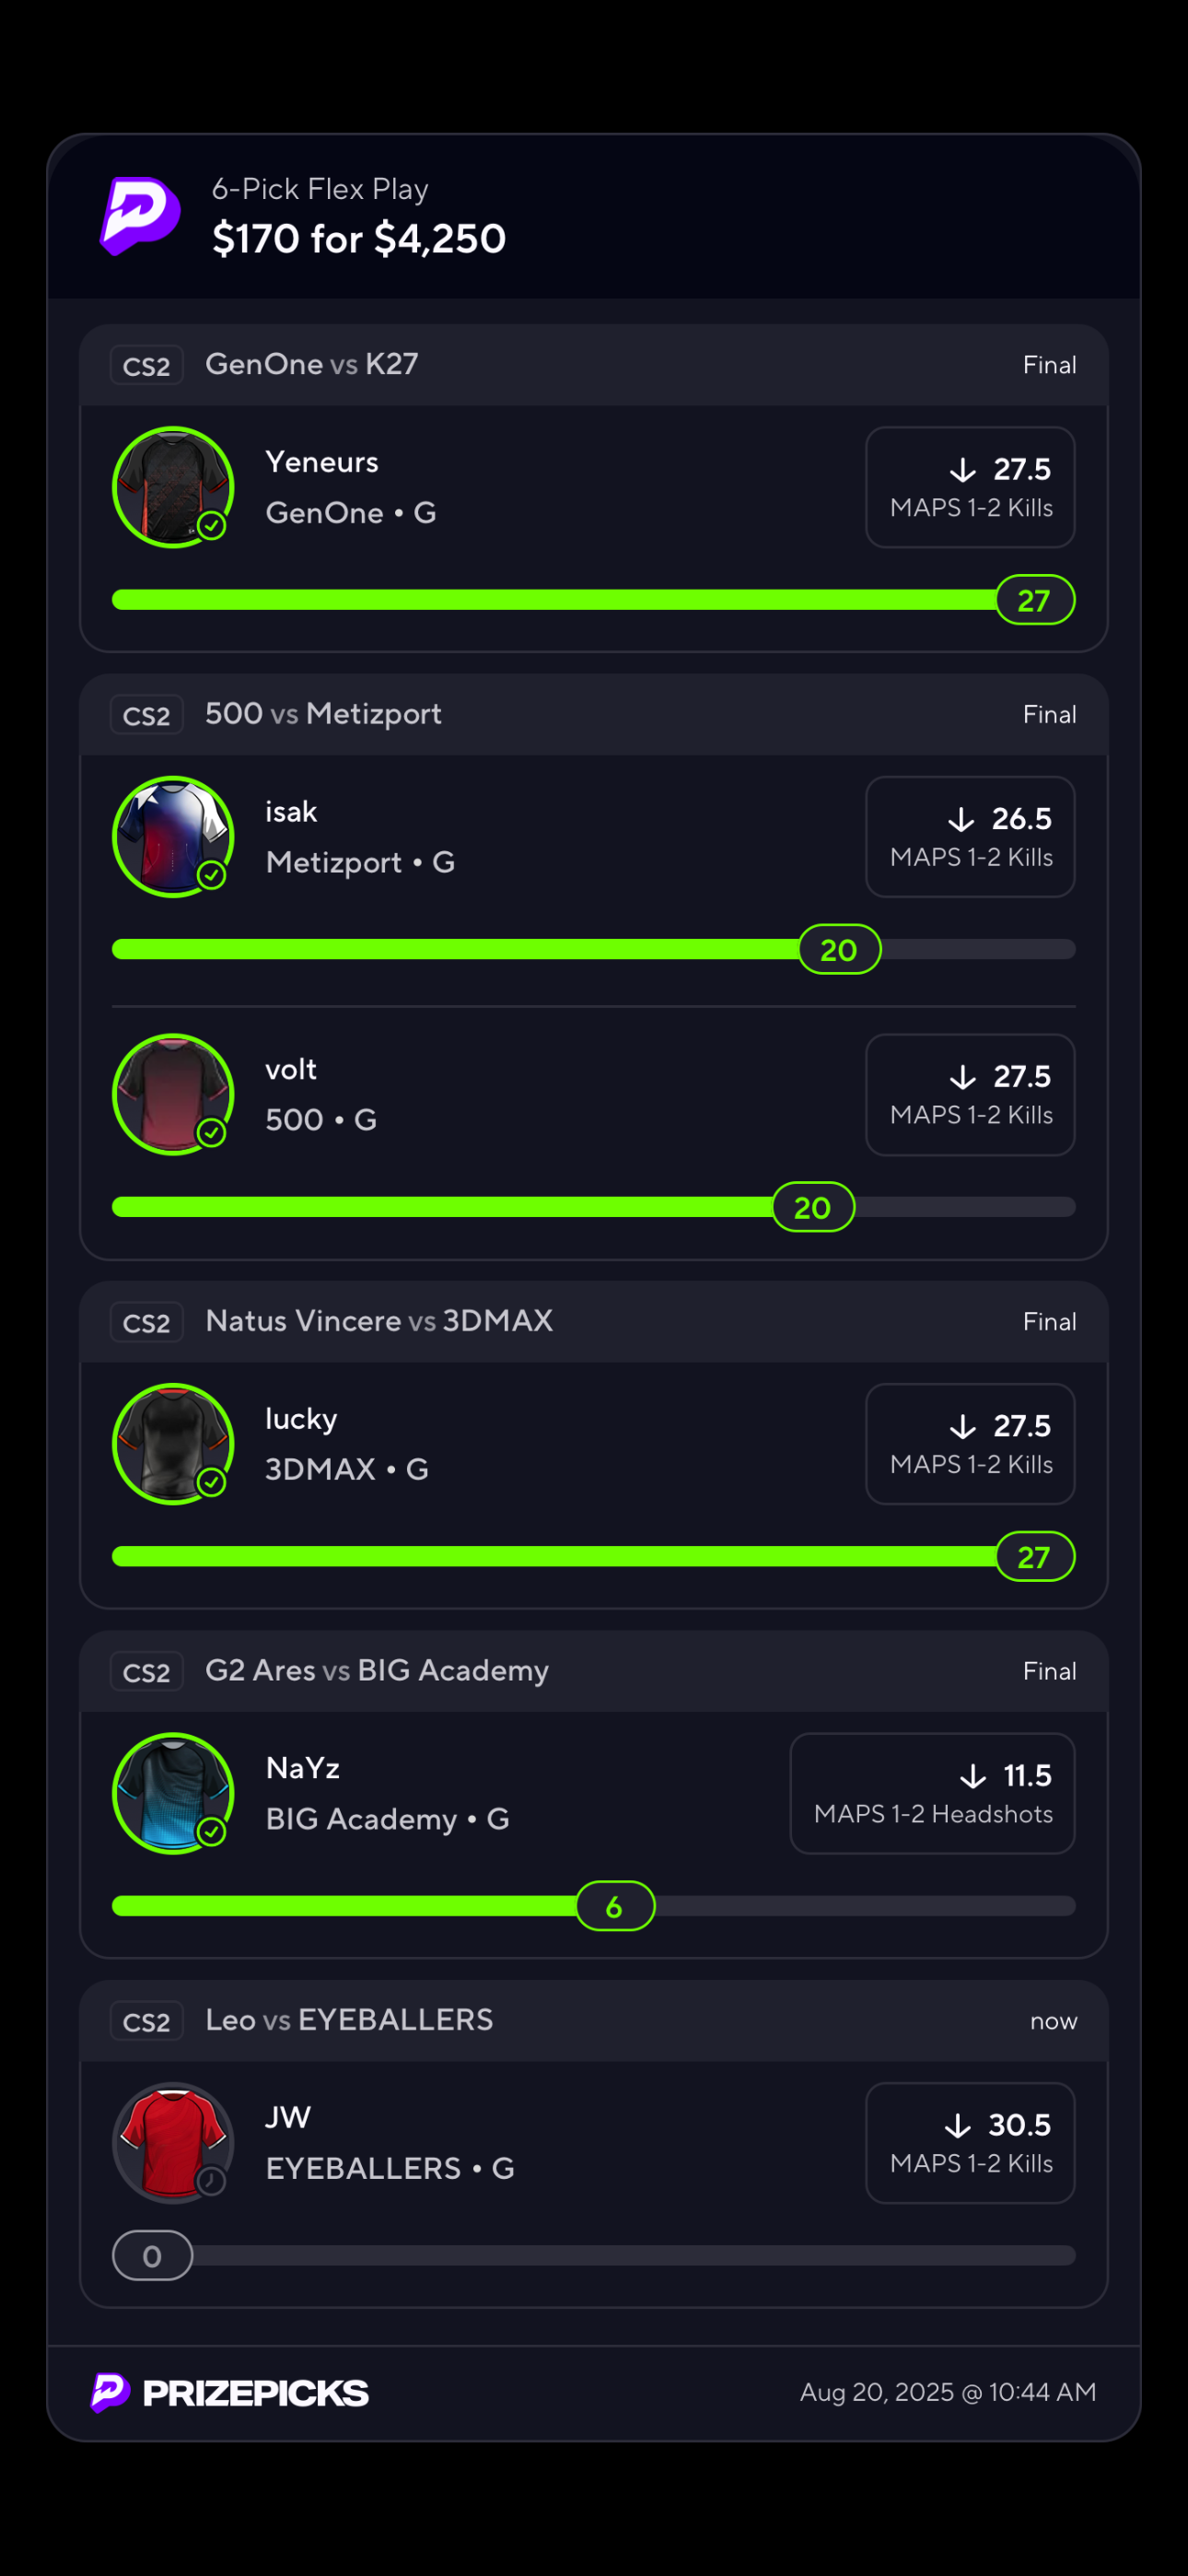Click the 6-Pick Flex Play title
Image resolution: width=1188 pixels, height=2576 pixels.
click(x=320, y=189)
